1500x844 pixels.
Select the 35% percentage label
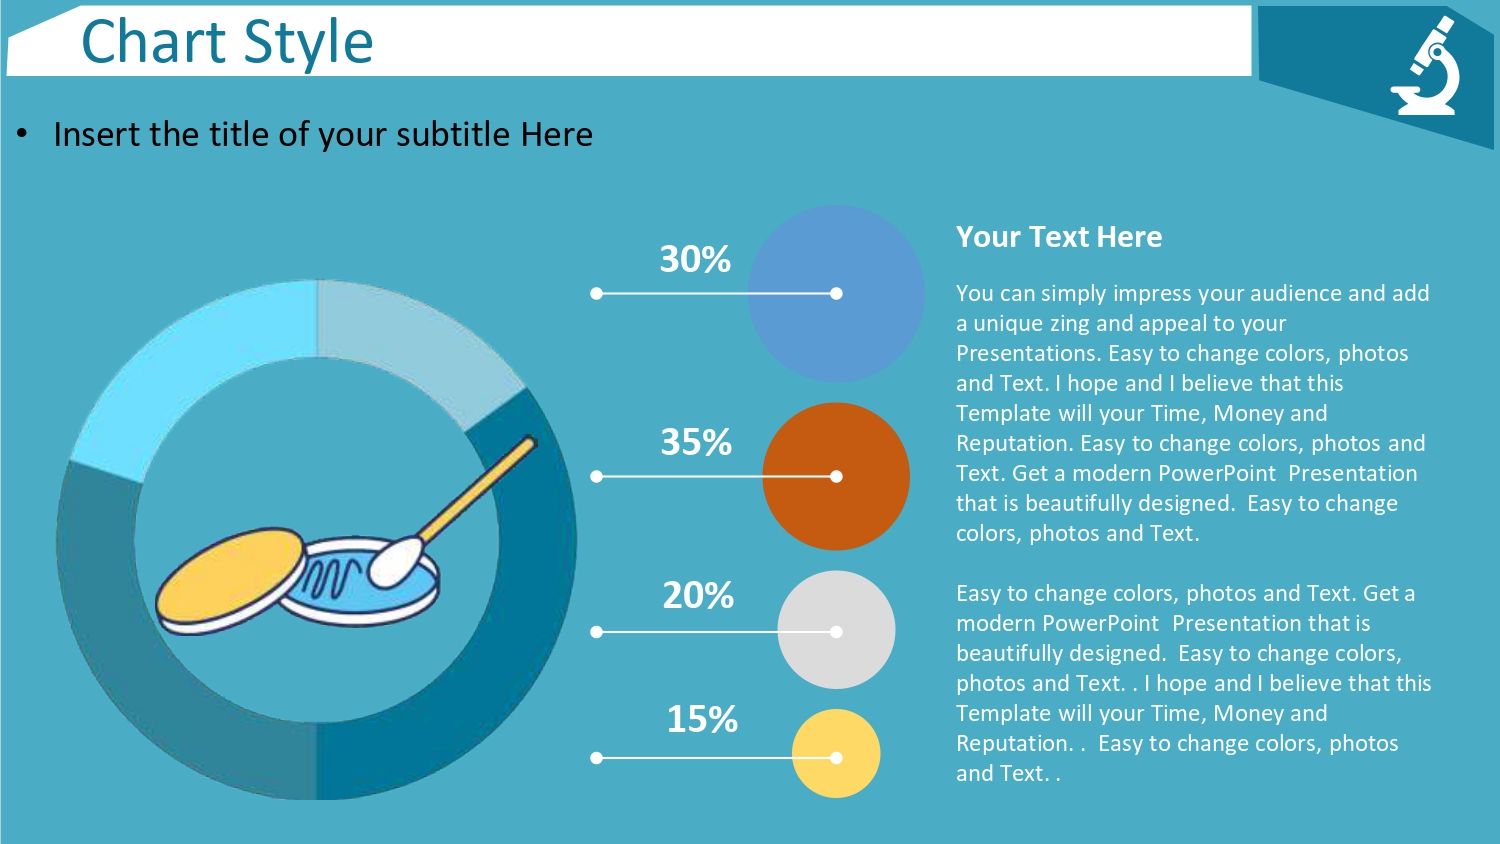696,442
